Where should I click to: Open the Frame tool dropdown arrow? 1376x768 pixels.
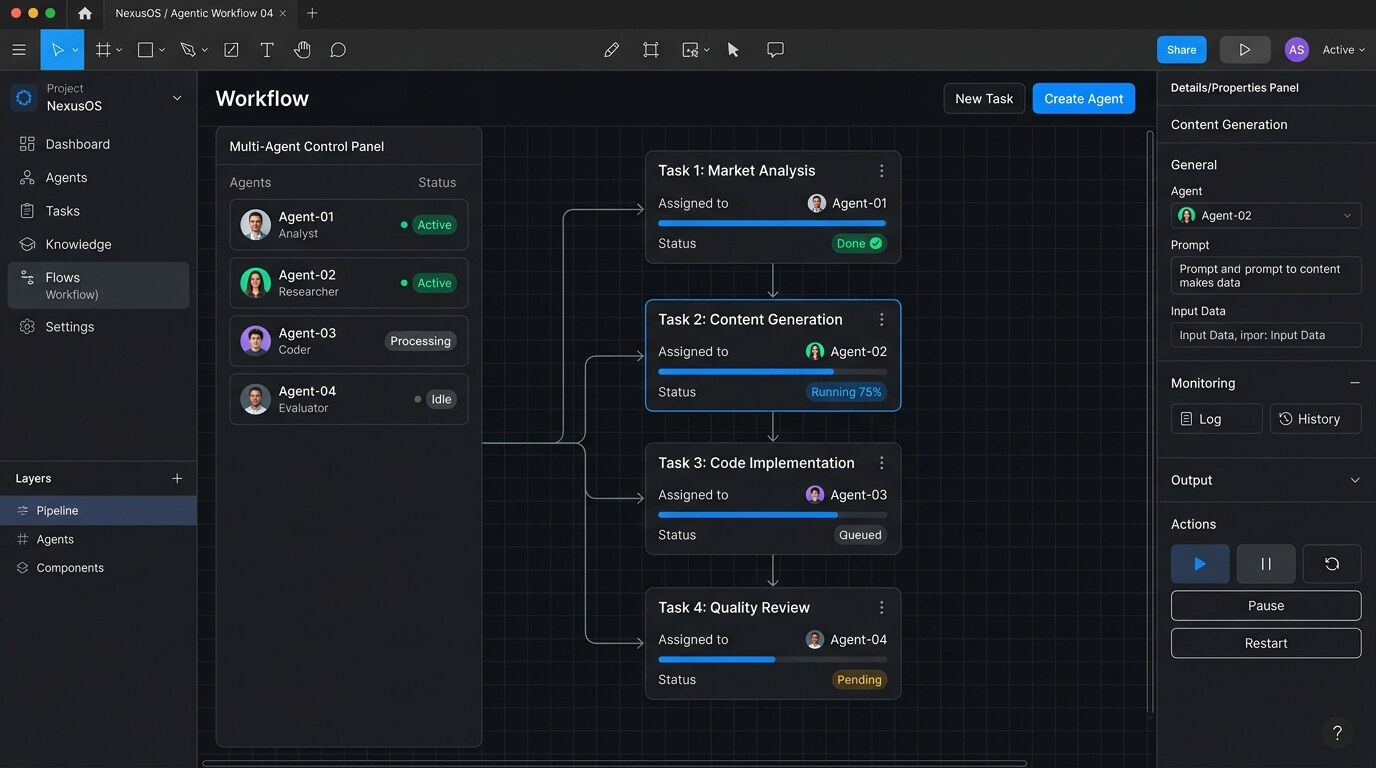[x=119, y=50]
